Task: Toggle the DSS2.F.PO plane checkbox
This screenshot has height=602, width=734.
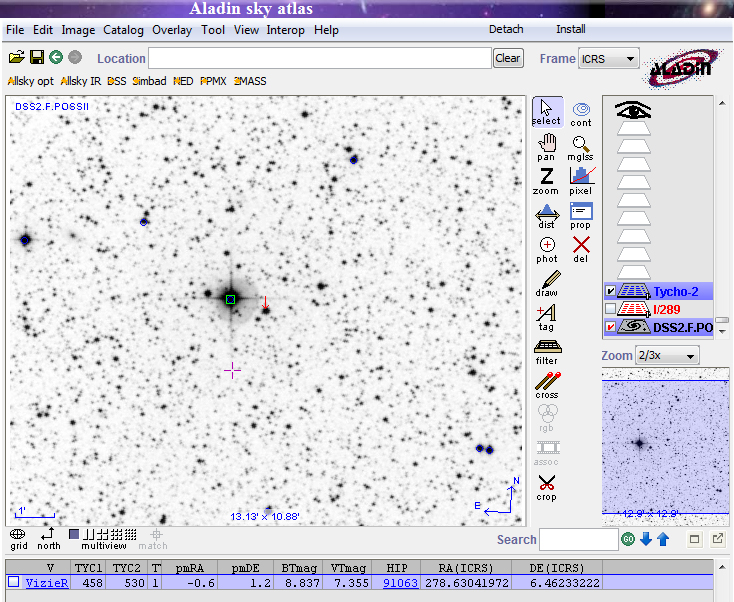Action: (610, 327)
